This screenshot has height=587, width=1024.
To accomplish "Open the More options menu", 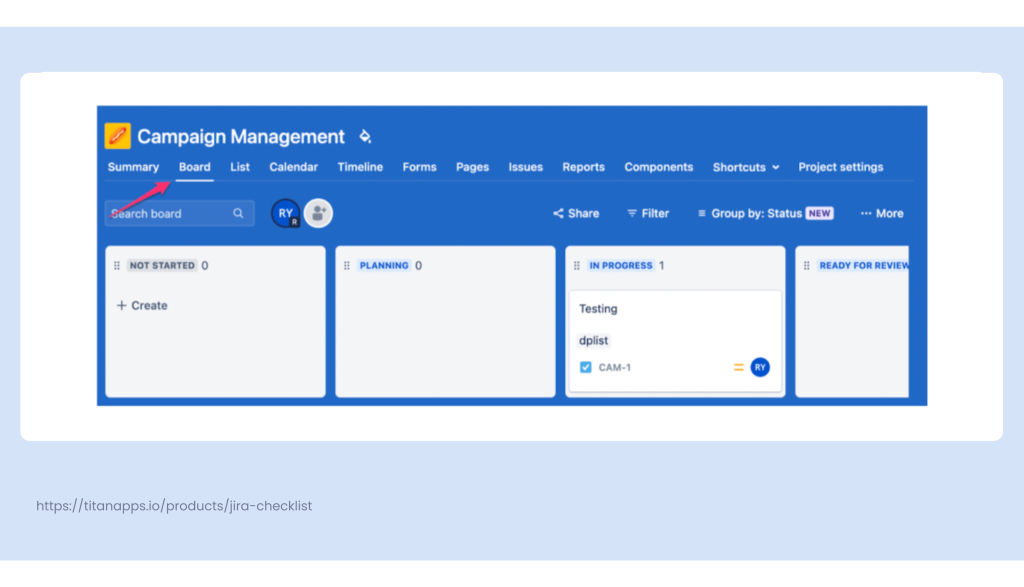I will pos(881,213).
